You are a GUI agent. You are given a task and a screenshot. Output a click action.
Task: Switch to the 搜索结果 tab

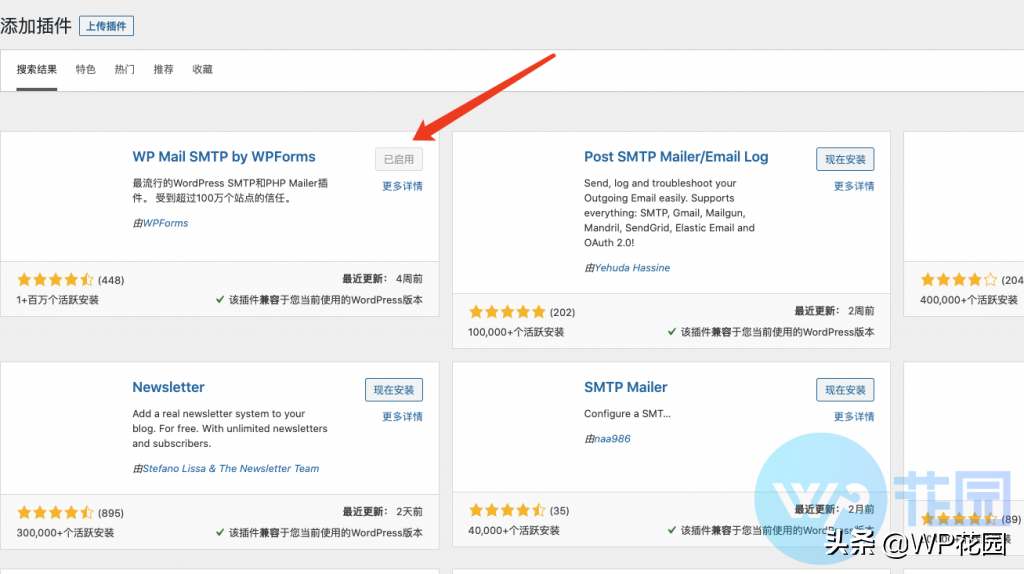click(37, 69)
